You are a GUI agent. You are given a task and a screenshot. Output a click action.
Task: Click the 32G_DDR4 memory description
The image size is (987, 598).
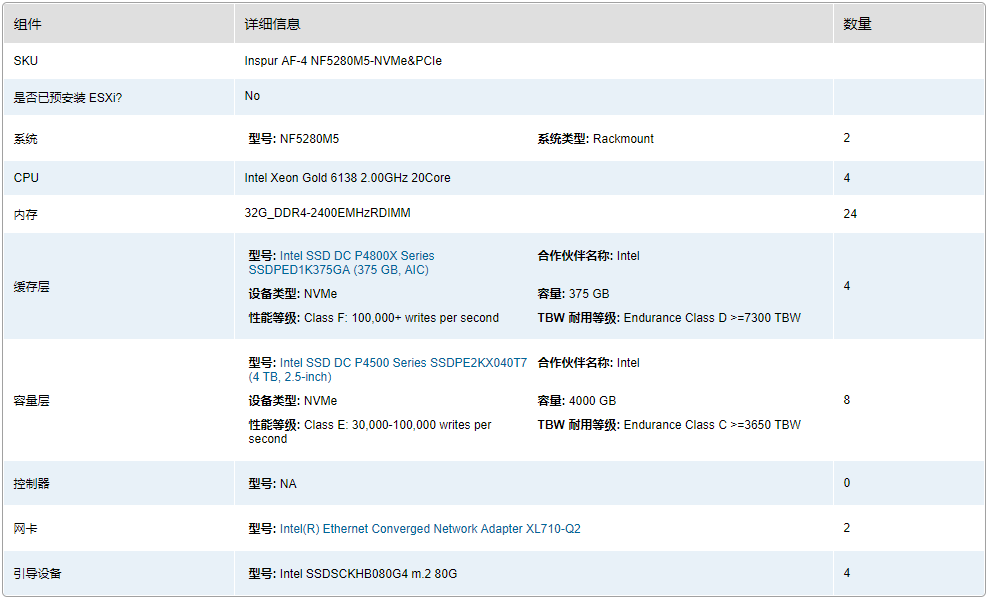click(x=327, y=213)
